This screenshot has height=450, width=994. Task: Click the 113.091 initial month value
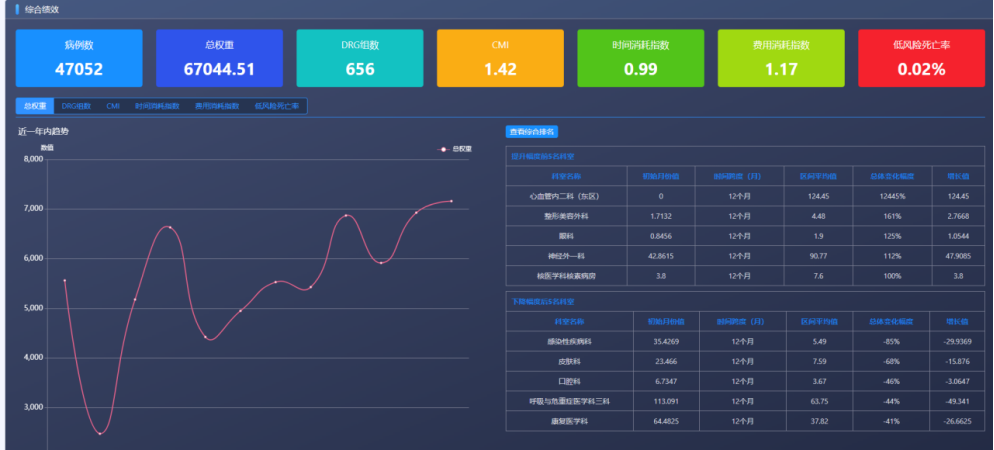[666, 401]
